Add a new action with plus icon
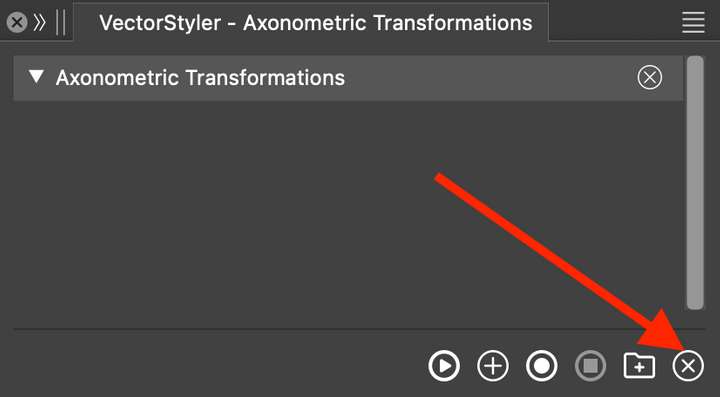The height and width of the screenshot is (397, 720). tap(493, 366)
